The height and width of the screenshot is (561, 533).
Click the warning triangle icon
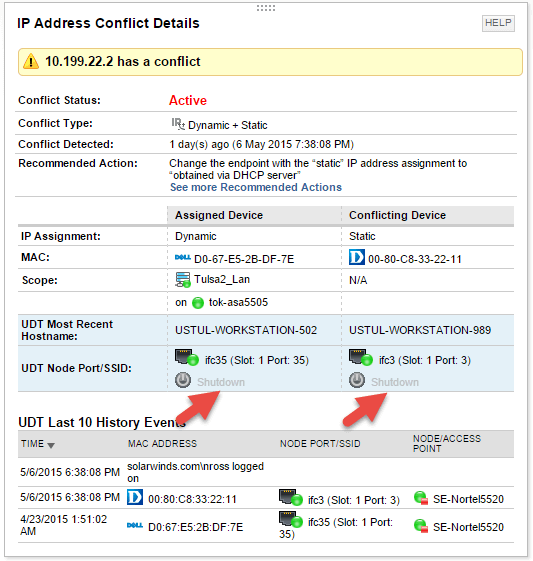pyautogui.click(x=31, y=62)
